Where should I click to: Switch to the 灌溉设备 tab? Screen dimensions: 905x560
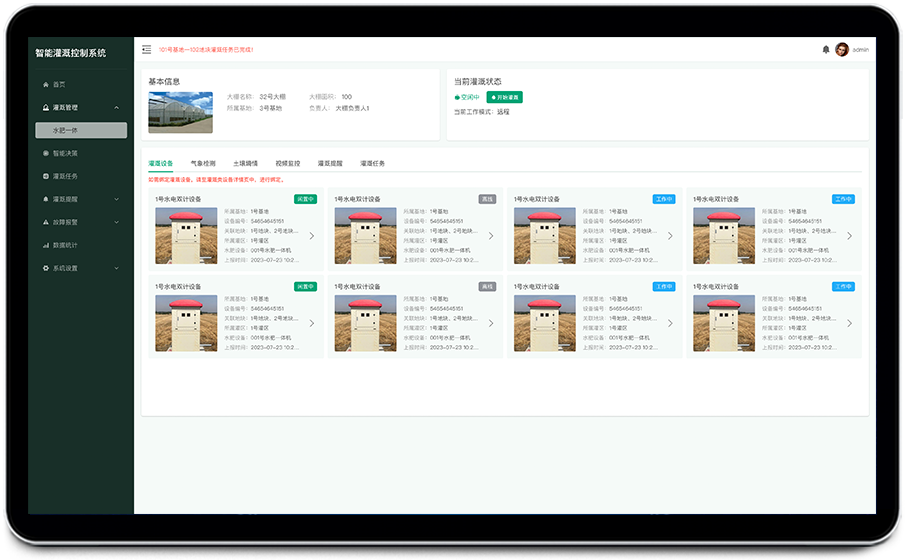point(160,163)
